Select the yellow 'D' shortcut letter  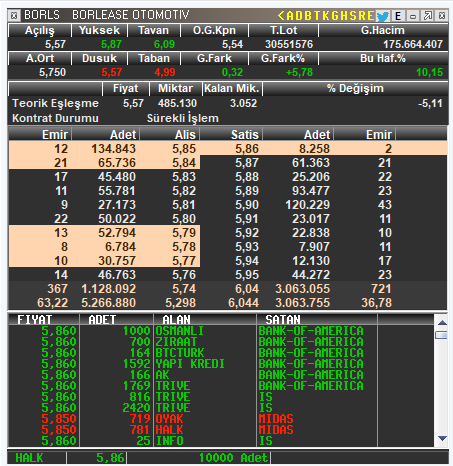coord(299,15)
